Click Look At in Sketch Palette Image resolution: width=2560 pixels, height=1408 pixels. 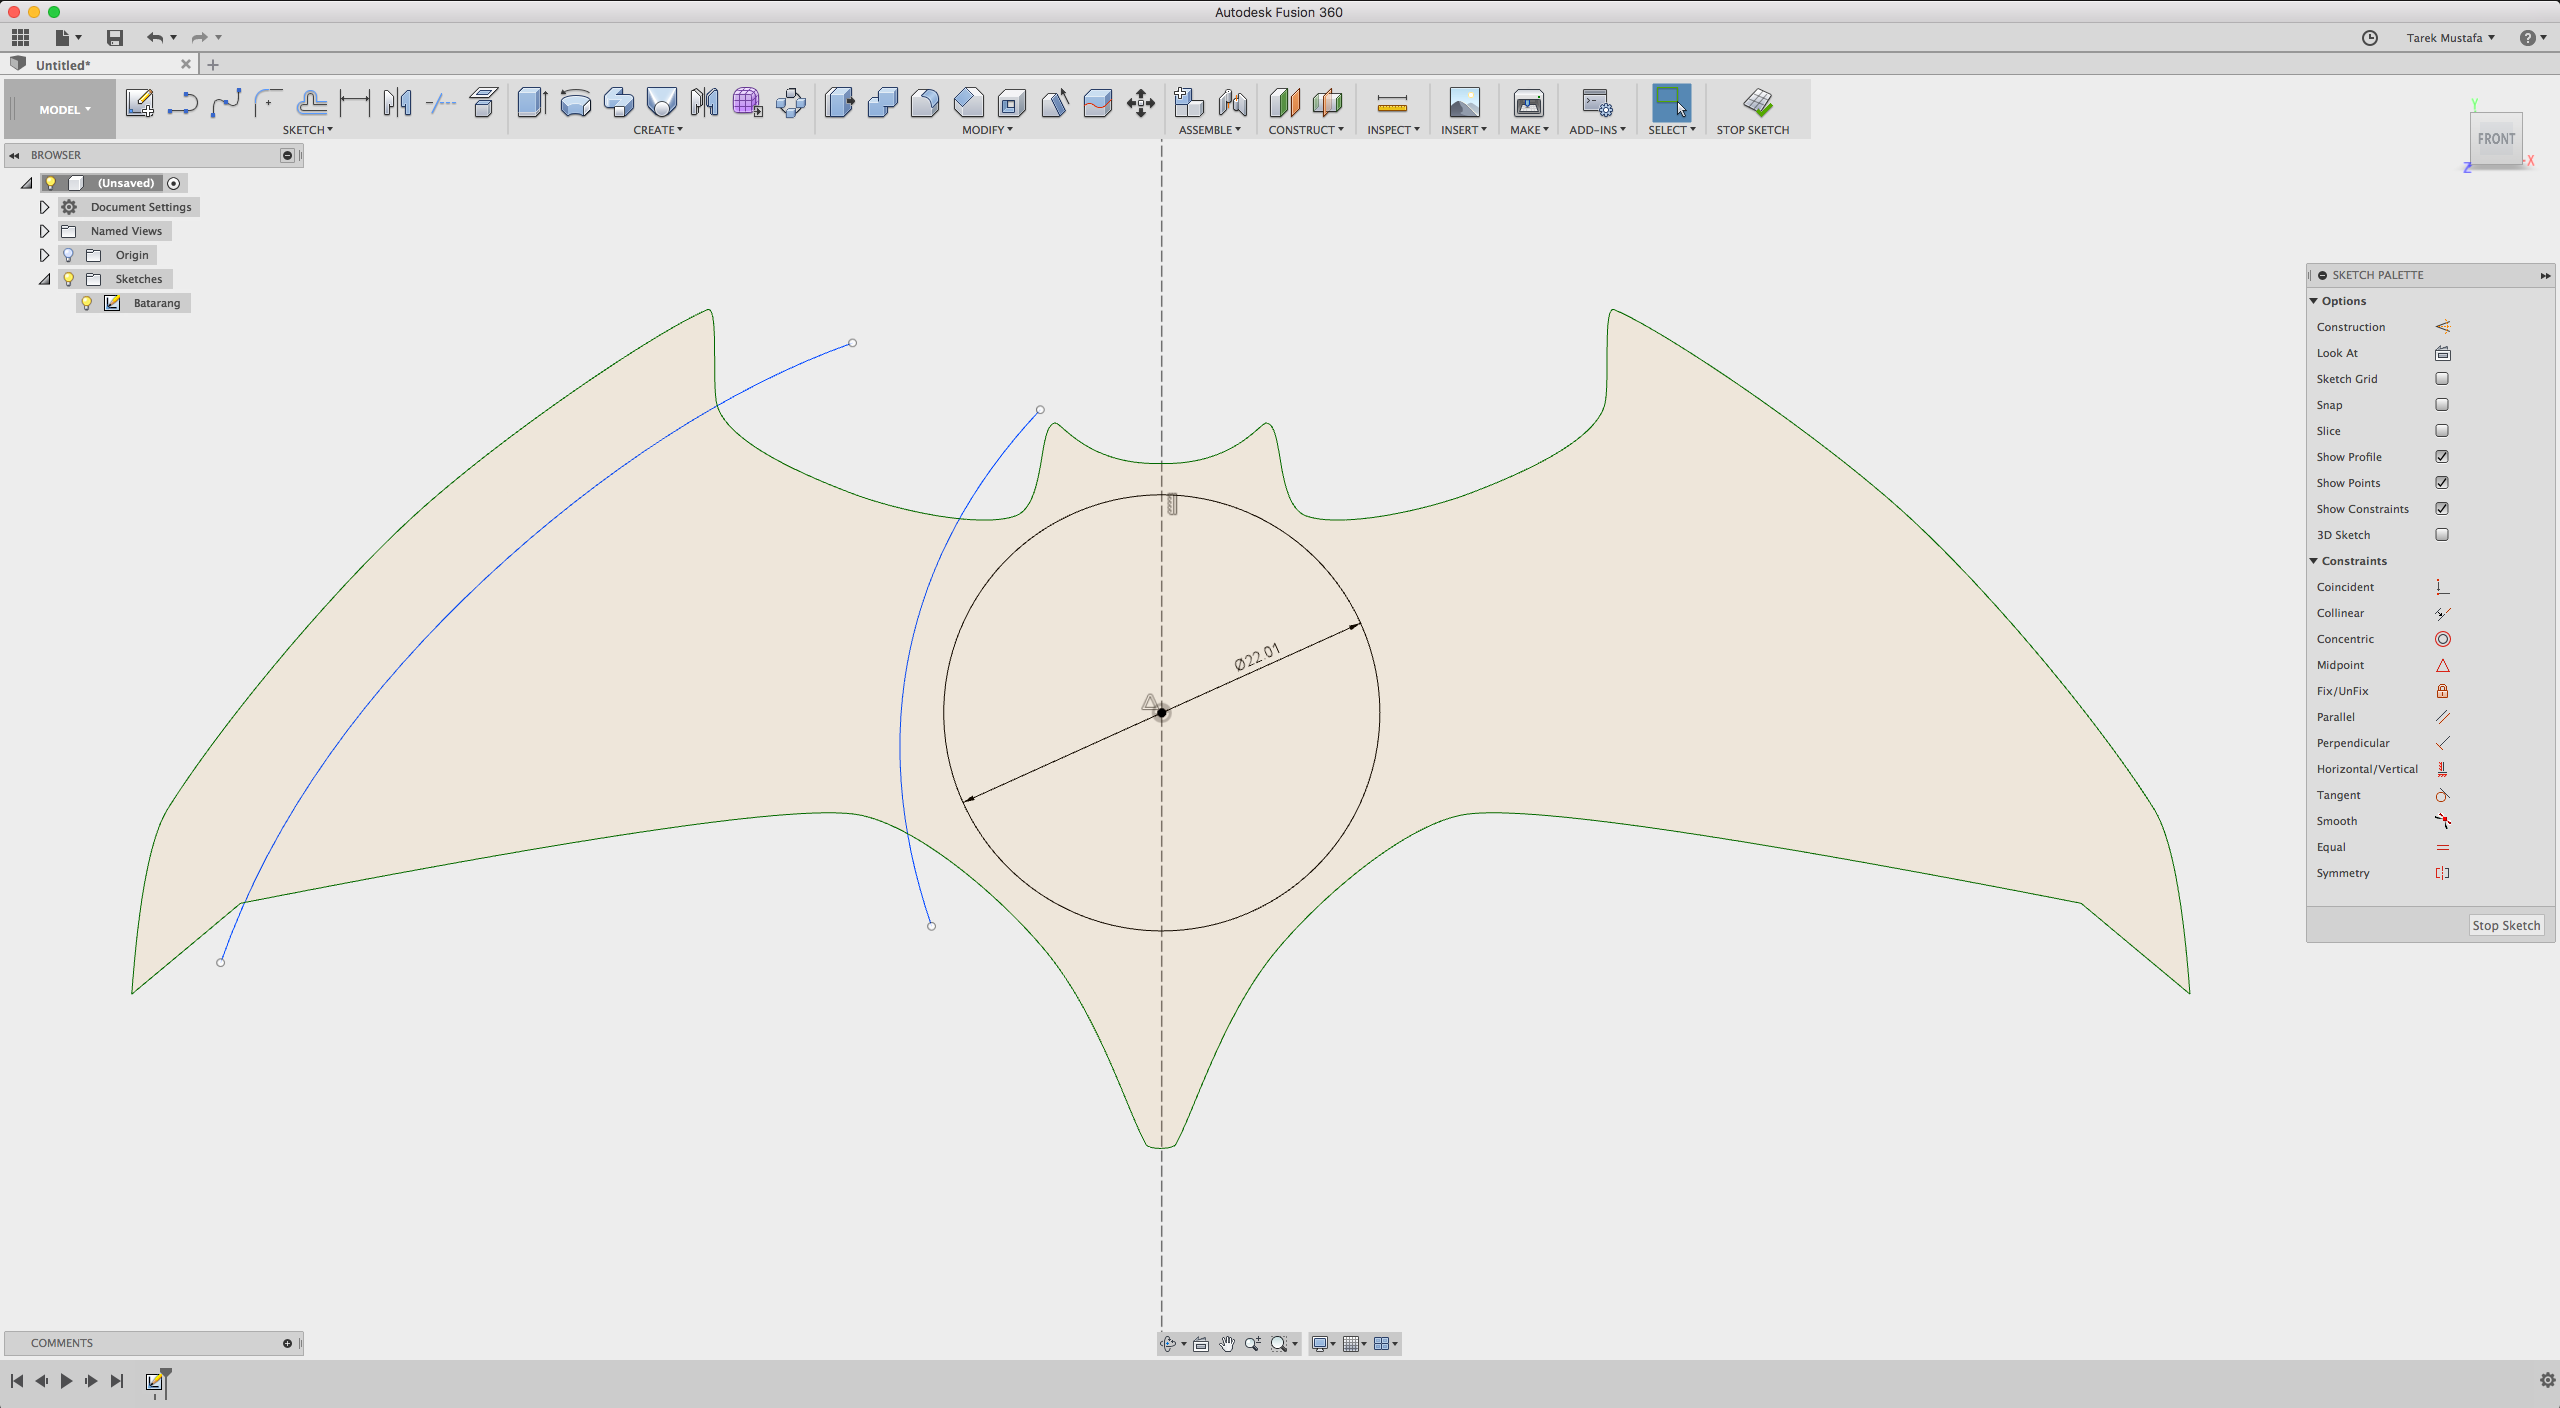pos(2442,353)
